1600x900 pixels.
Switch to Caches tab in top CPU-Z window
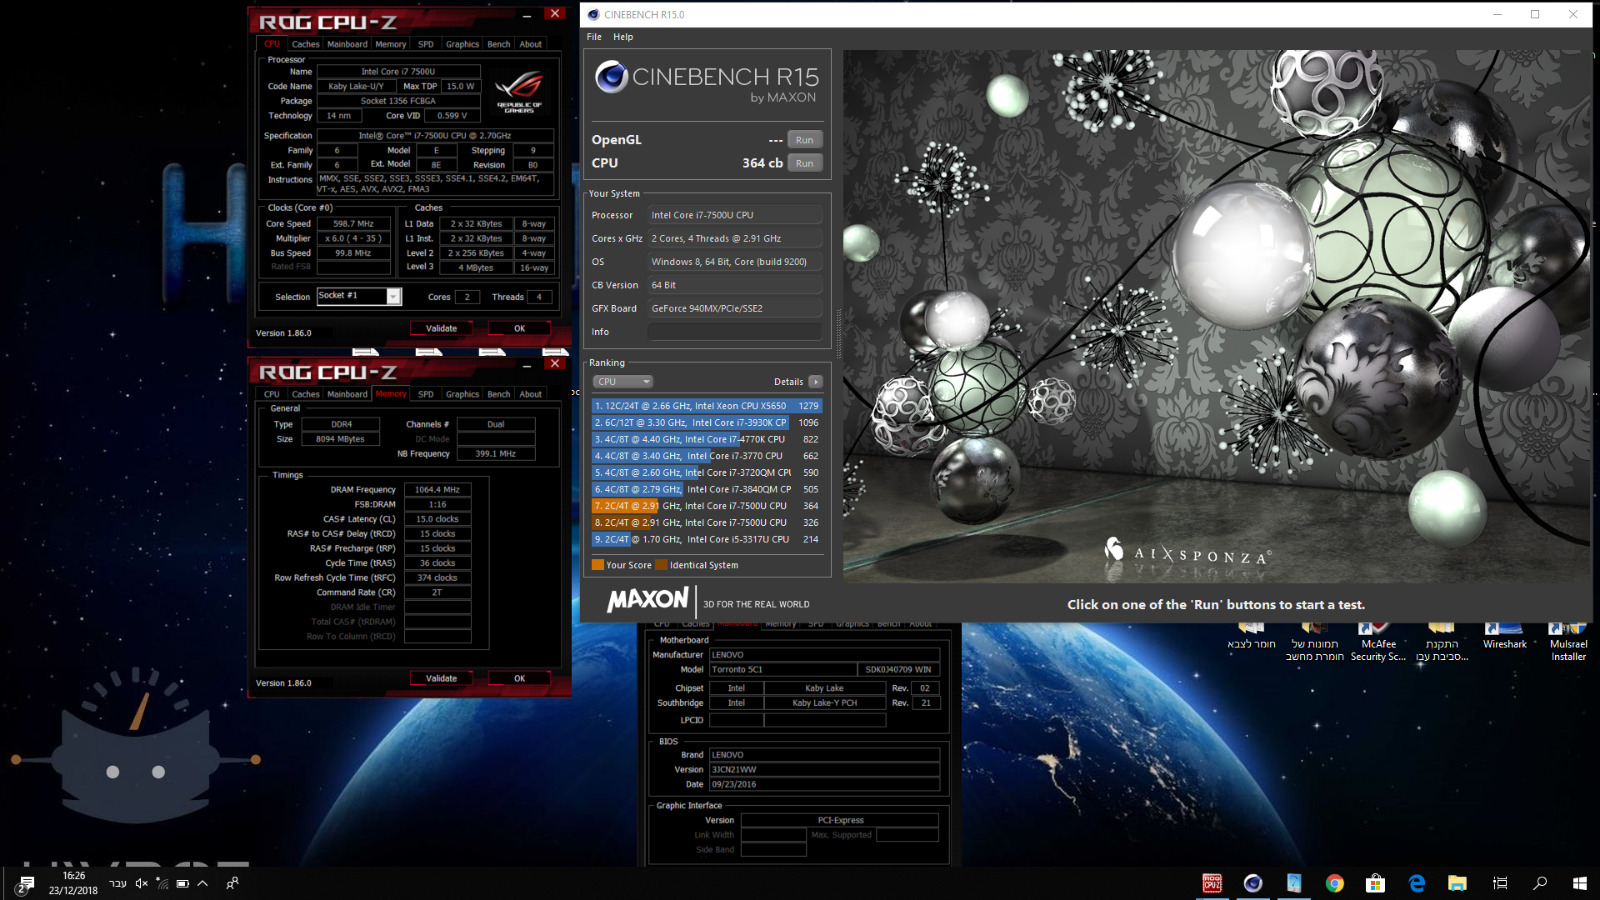305,44
